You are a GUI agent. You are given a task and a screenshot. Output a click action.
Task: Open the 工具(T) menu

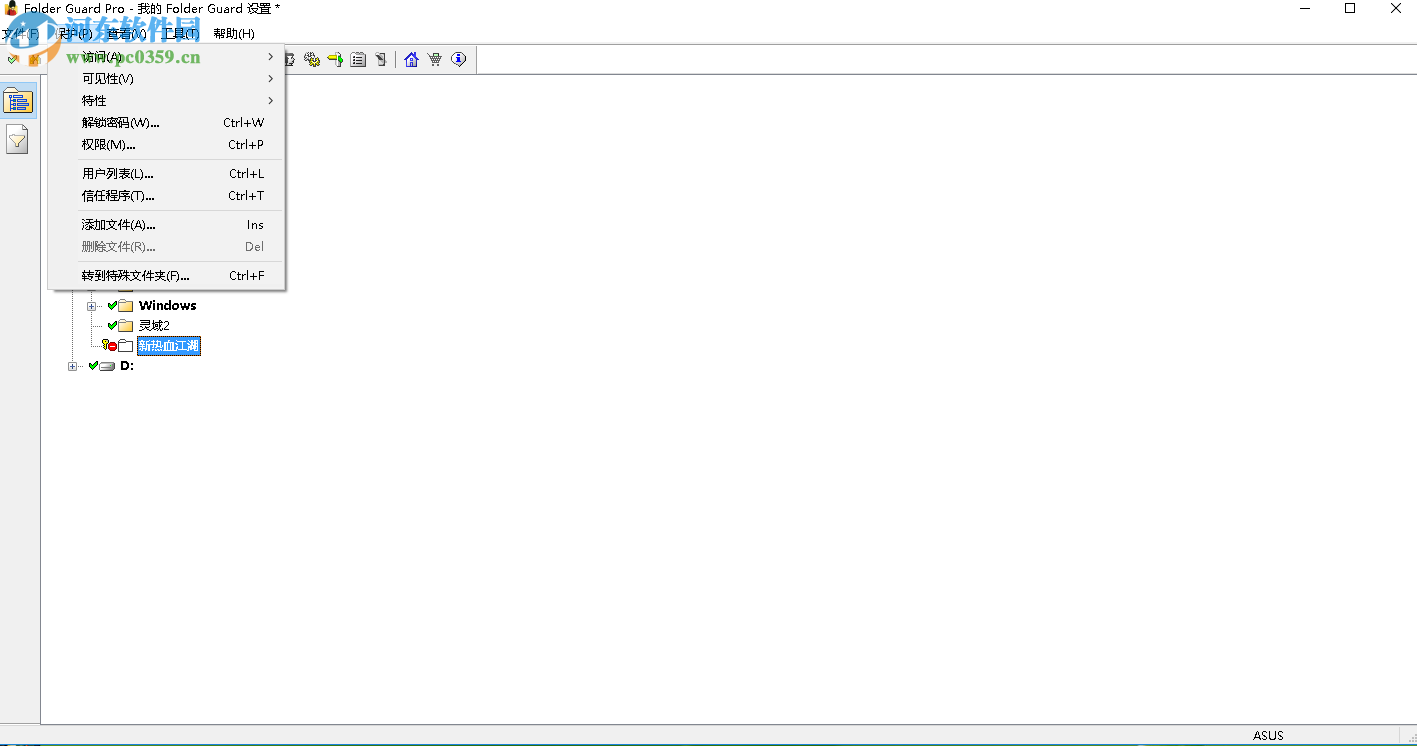(180, 34)
